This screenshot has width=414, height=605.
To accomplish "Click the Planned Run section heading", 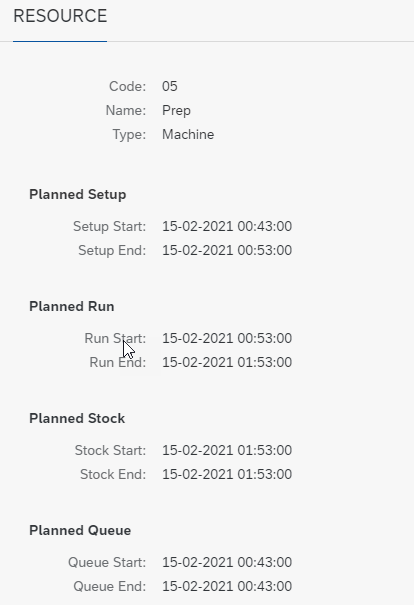I will pos(72,306).
